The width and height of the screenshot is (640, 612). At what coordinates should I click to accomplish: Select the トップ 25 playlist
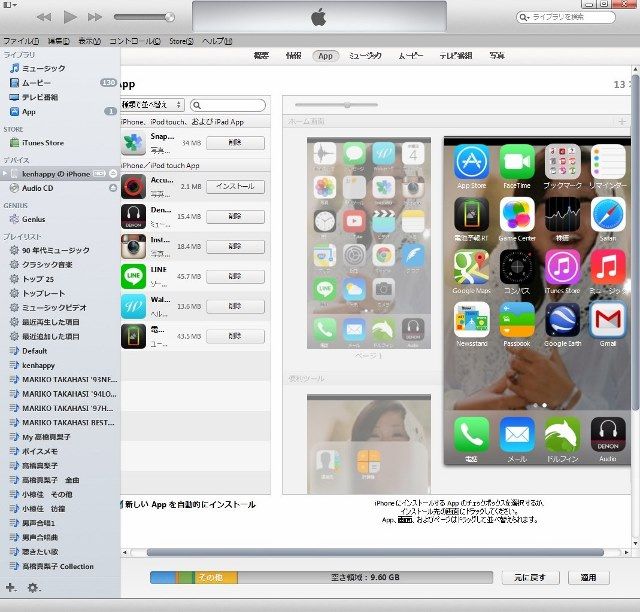(x=38, y=279)
